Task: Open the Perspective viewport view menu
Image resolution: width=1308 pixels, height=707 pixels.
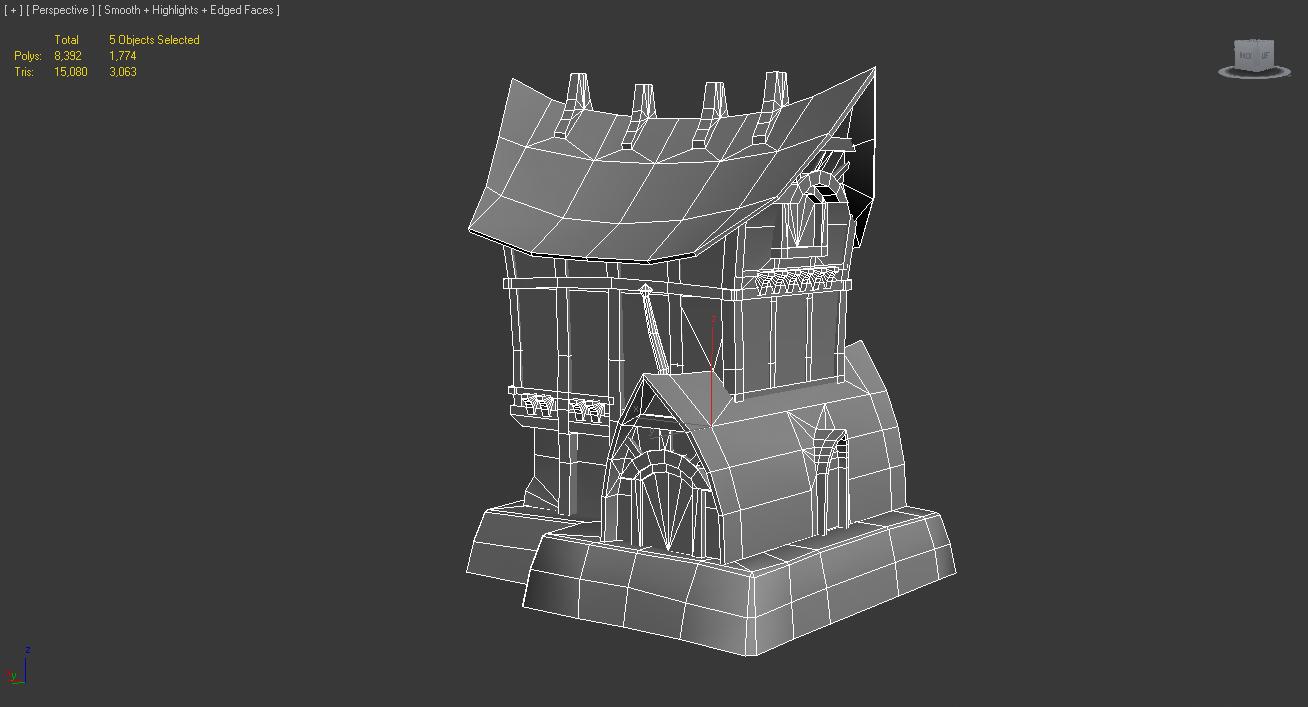Action: click(61, 10)
